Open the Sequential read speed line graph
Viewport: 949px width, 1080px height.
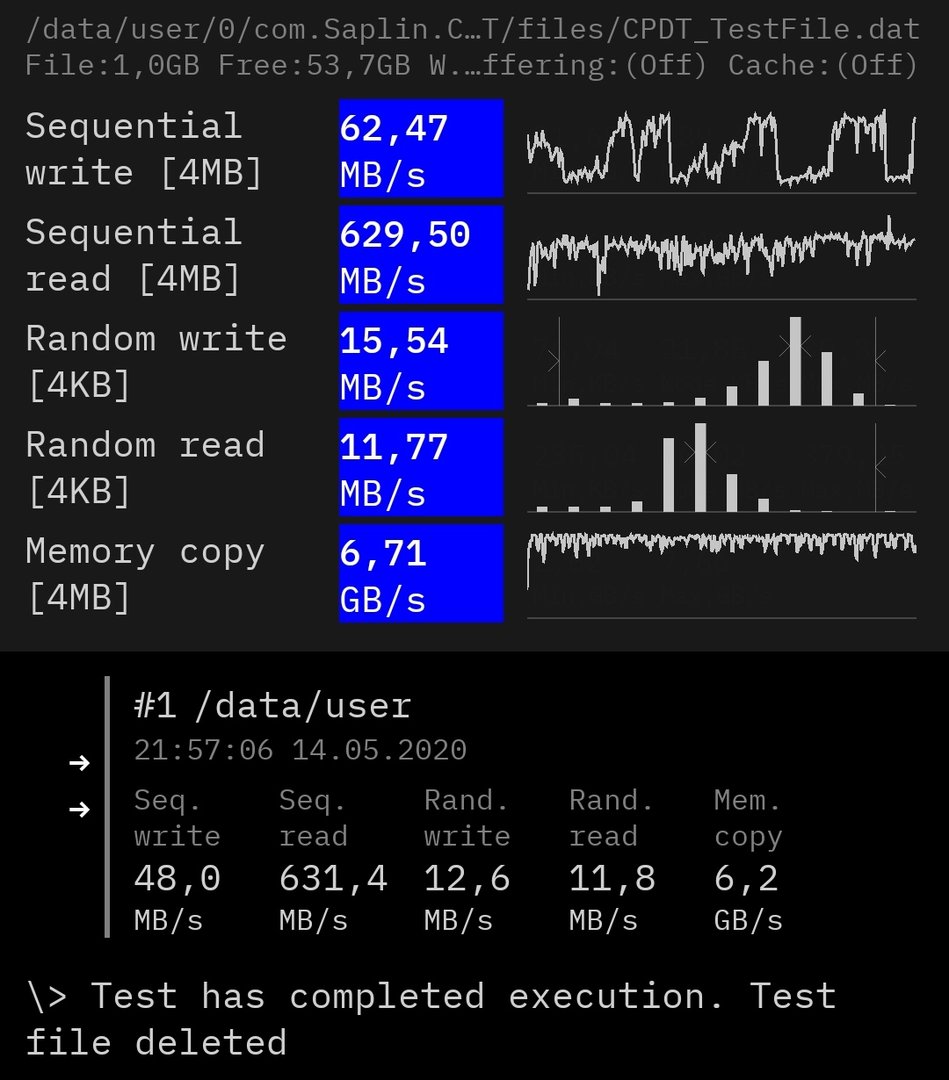(x=721, y=256)
